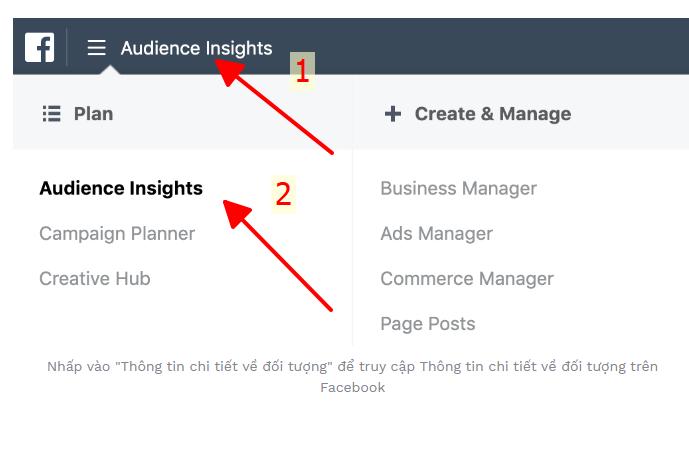
Task: Open Business Manager
Action: coord(458,189)
